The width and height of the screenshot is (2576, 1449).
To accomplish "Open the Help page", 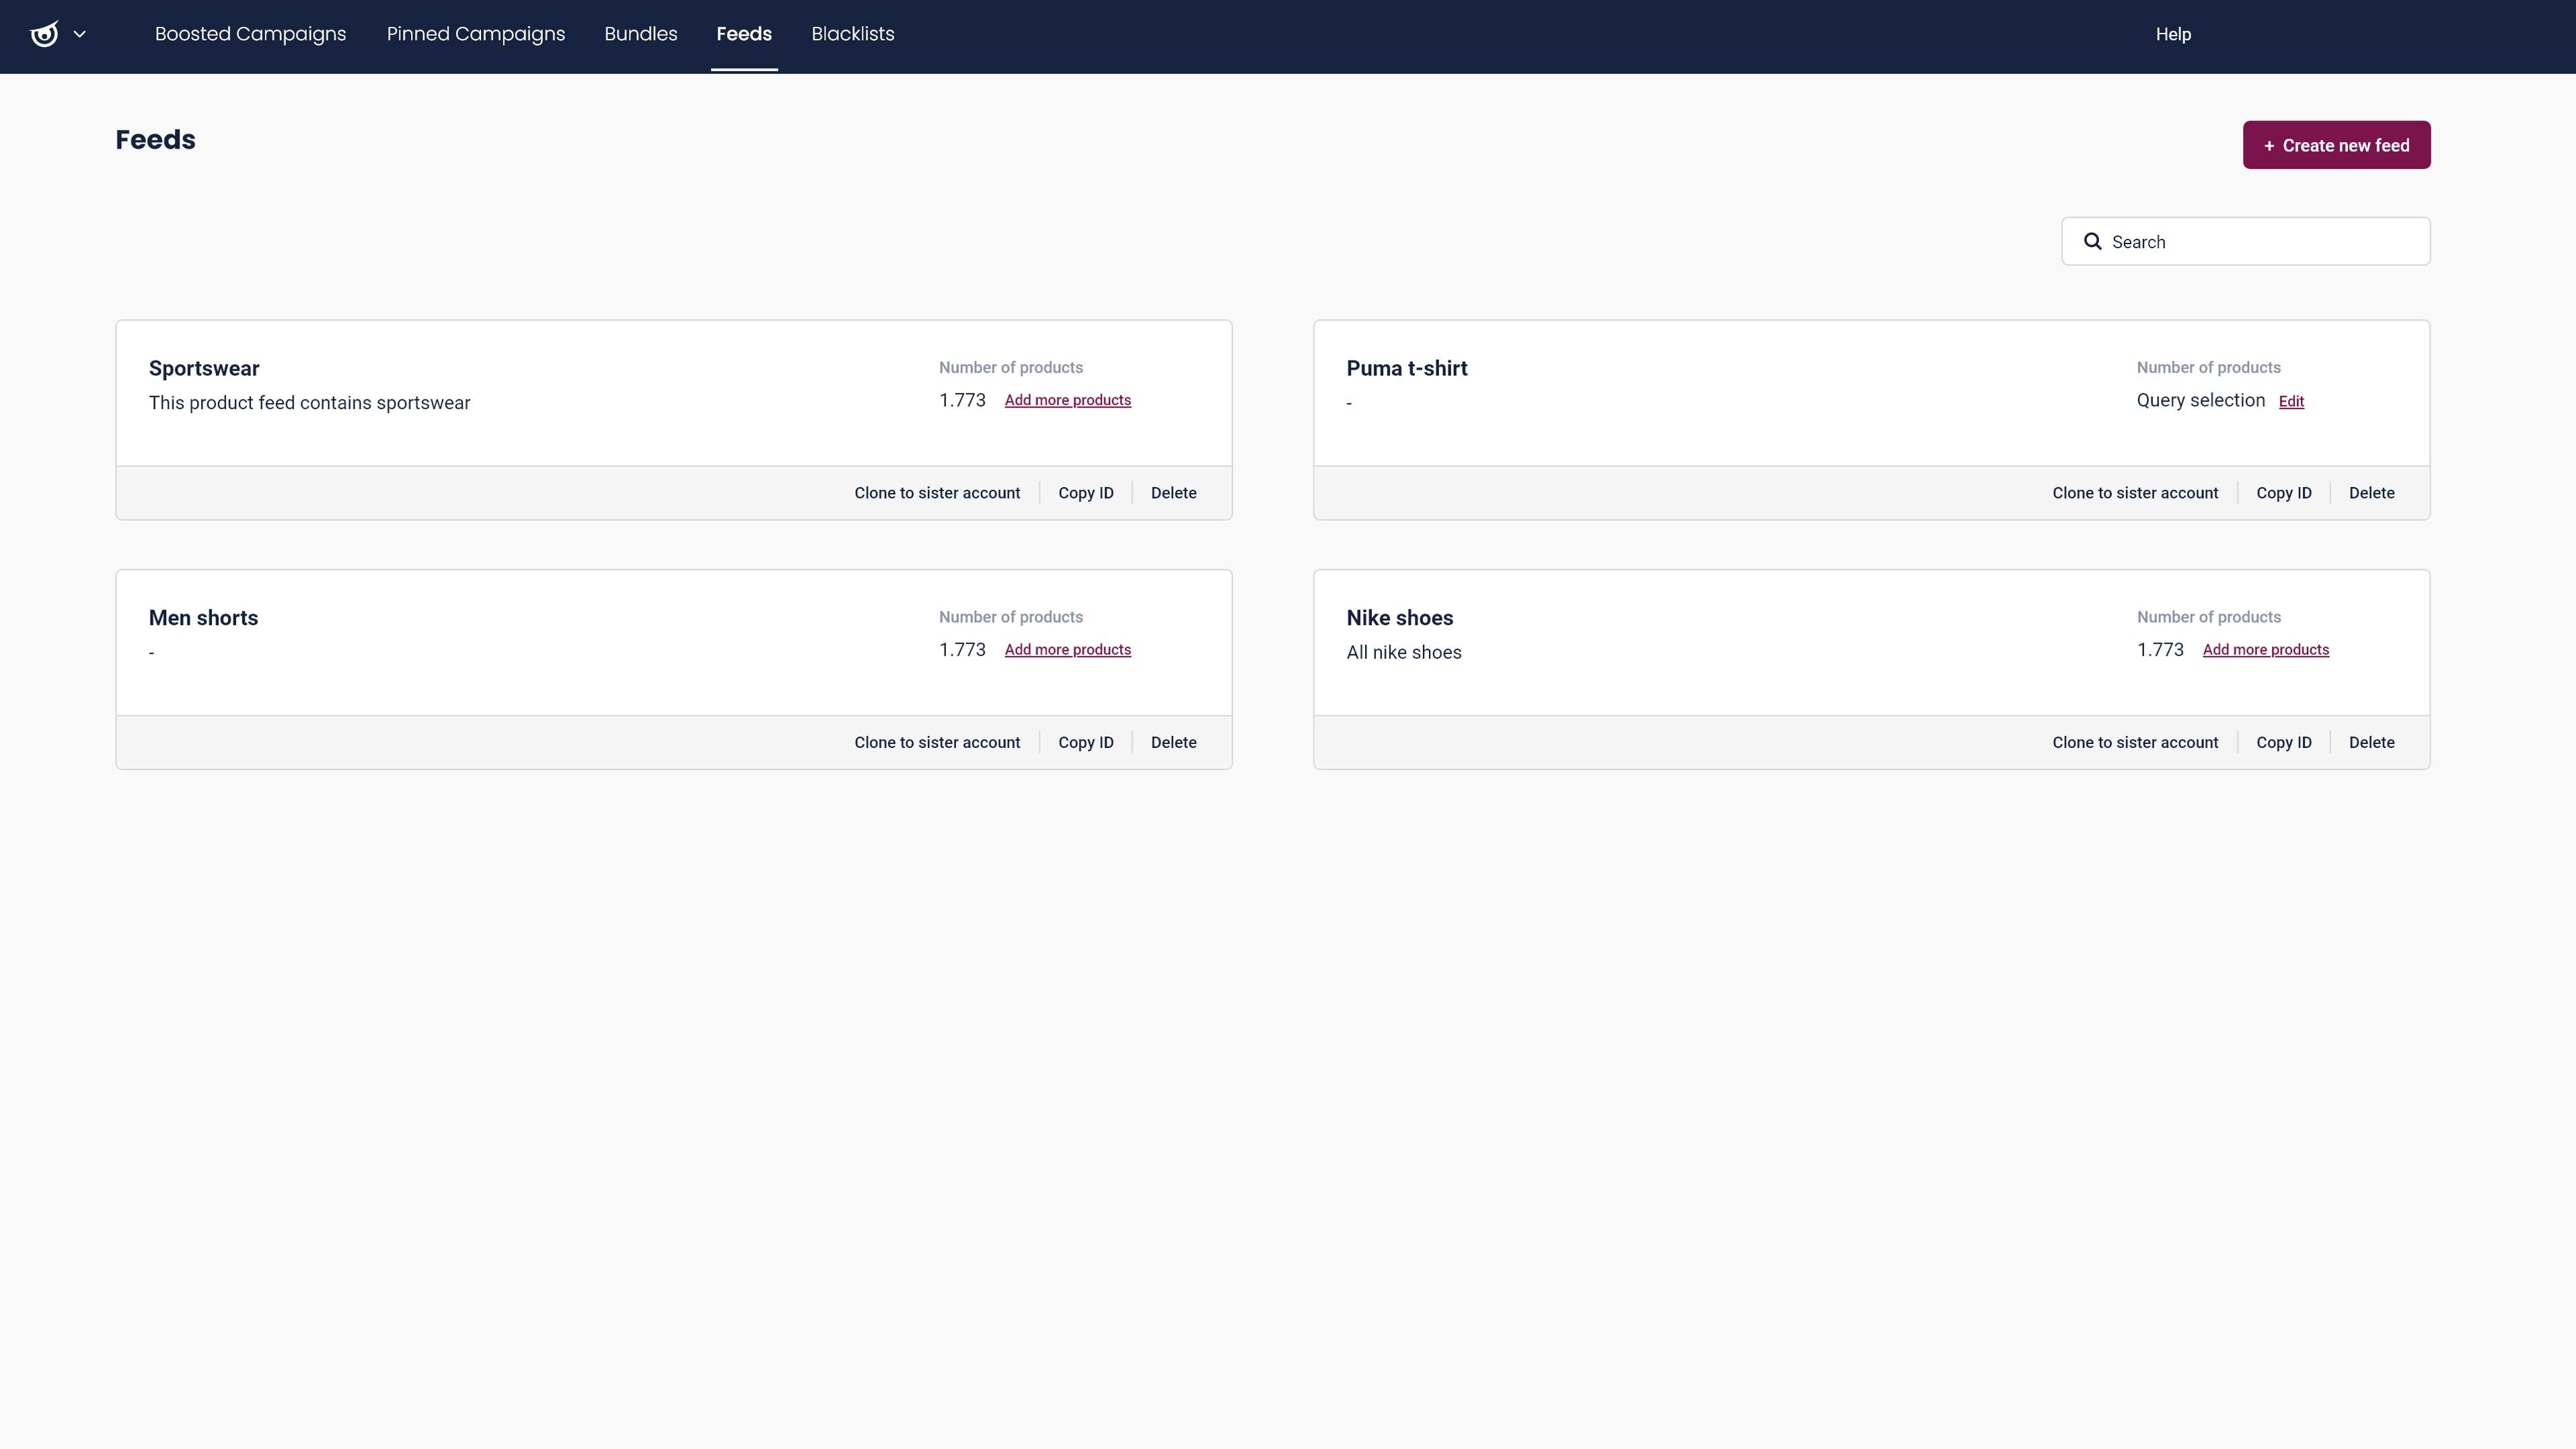I will pyautogui.click(x=2174, y=33).
